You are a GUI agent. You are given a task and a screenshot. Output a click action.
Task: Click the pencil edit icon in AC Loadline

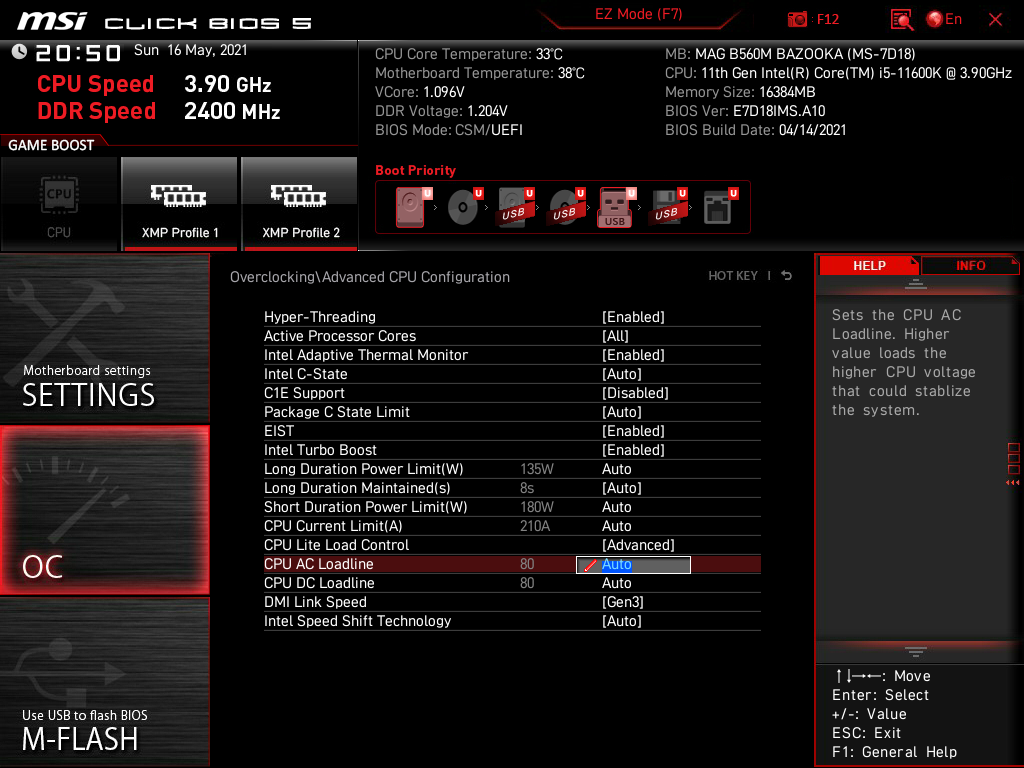coord(590,565)
